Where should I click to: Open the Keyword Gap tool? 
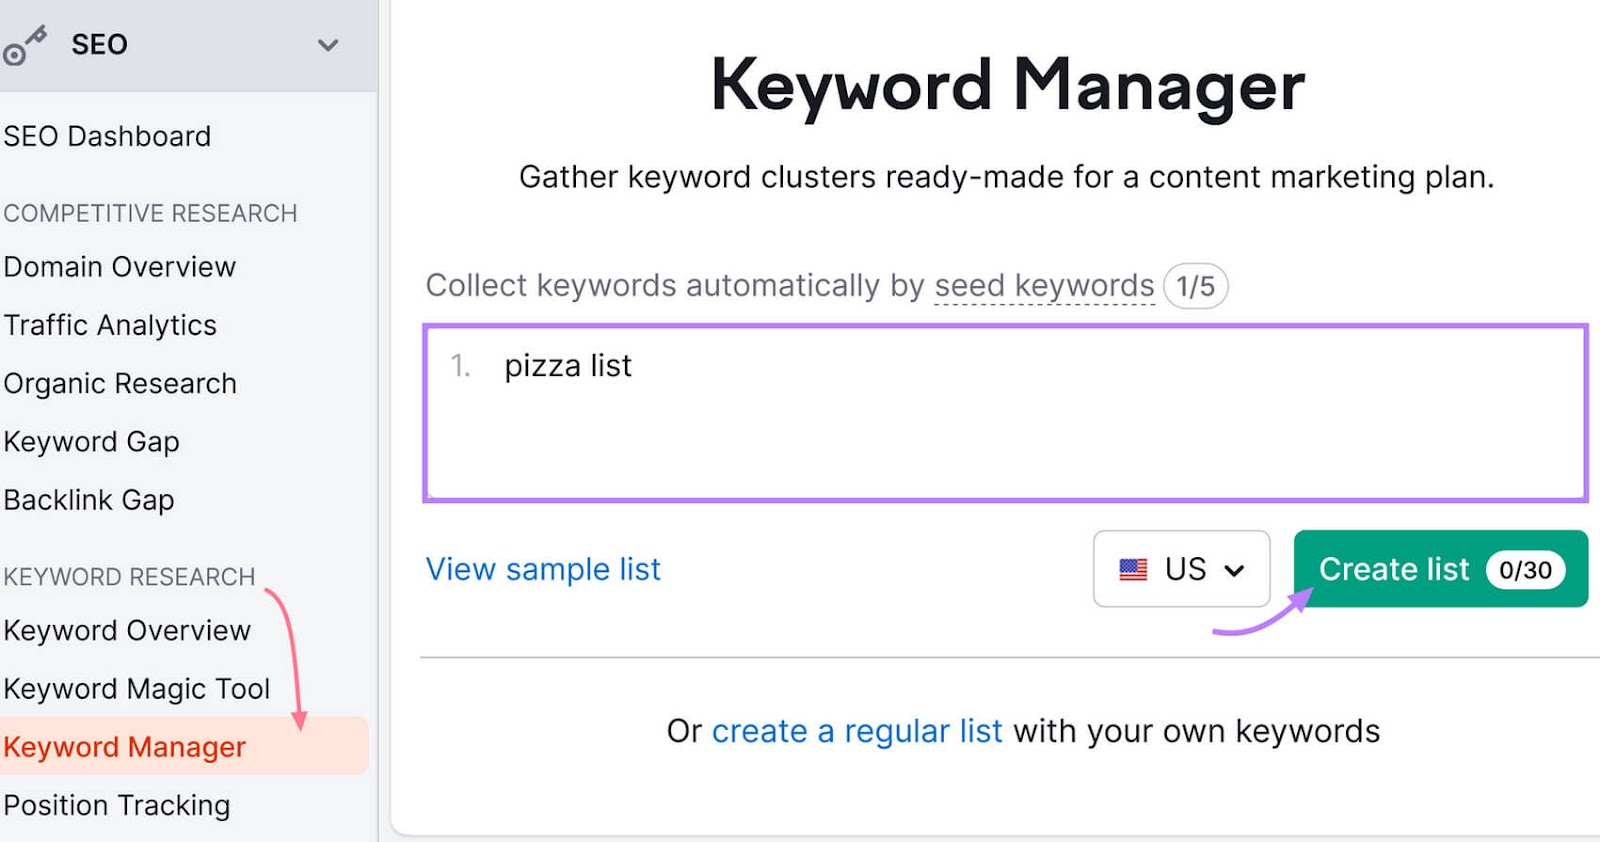[x=91, y=441]
